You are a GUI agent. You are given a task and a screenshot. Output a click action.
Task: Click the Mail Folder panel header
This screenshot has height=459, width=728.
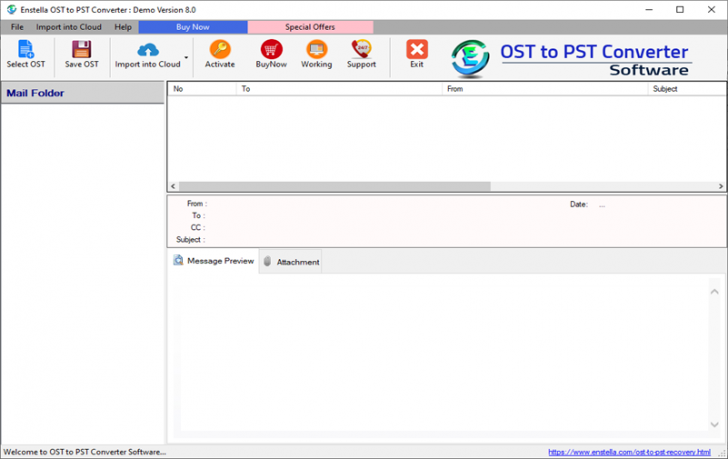(x=83, y=93)
